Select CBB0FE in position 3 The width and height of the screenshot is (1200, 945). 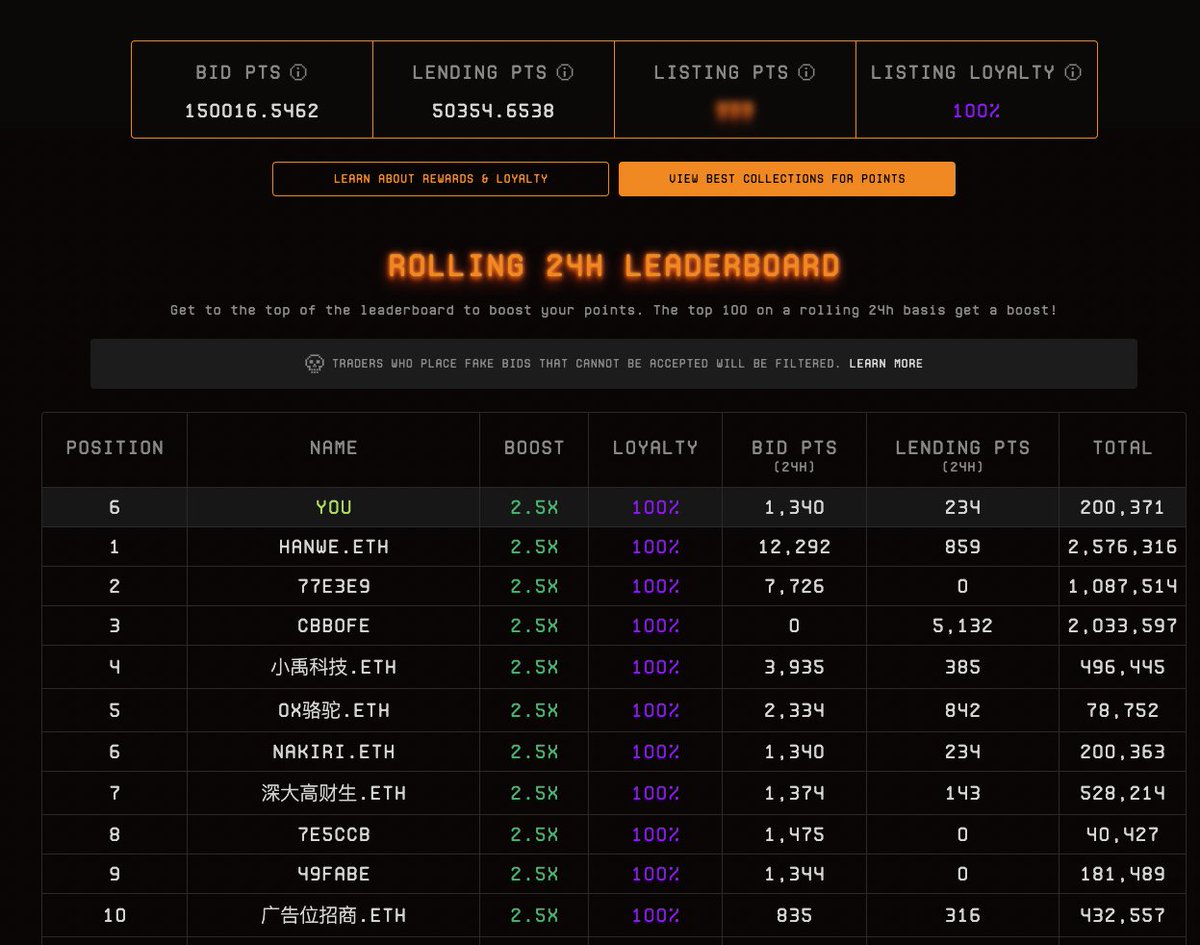(x=333, y=626)
